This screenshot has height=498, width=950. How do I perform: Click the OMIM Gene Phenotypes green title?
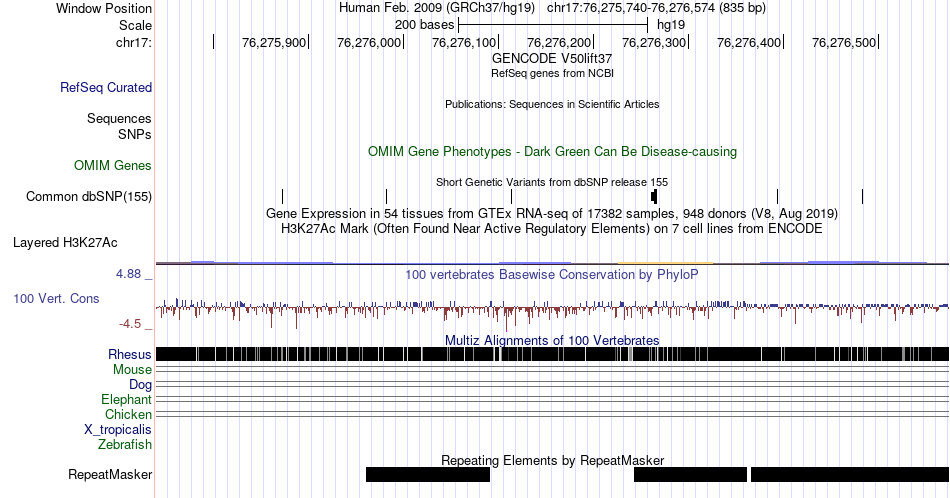tap(552, 151)
